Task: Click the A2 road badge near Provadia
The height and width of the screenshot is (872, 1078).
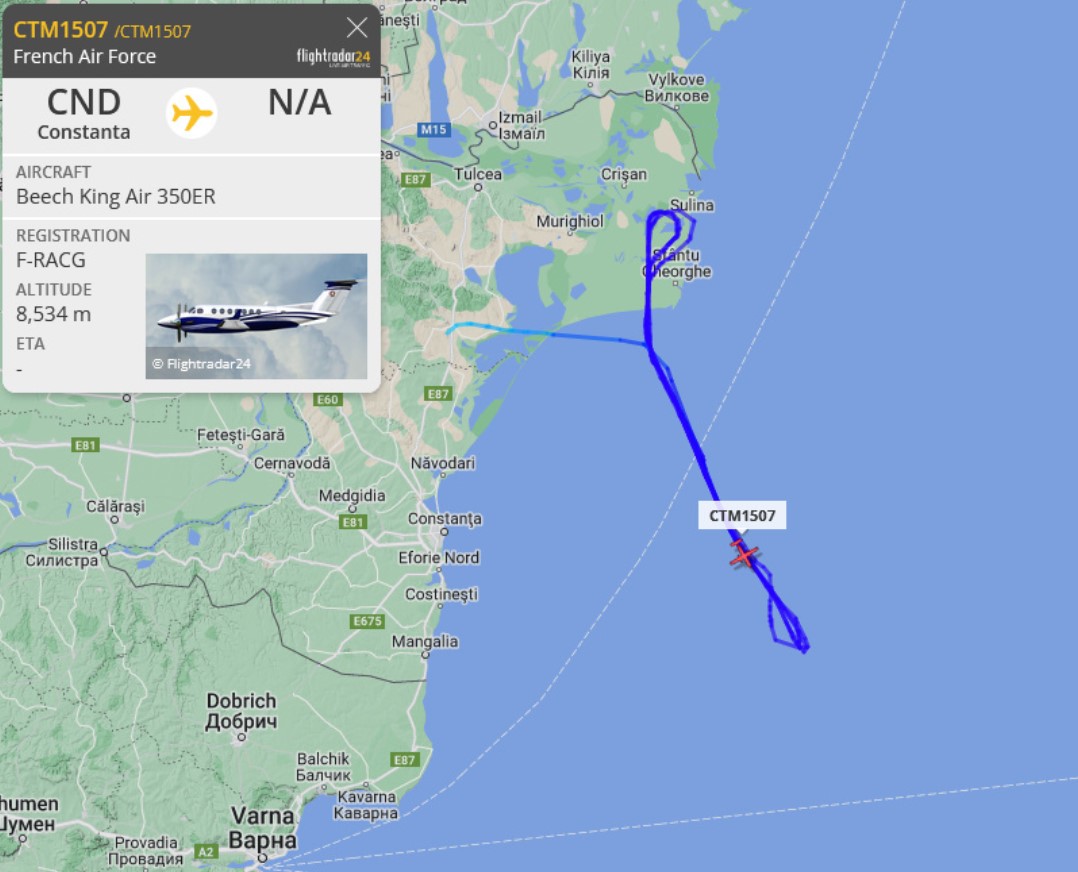Action: (206, 851)
